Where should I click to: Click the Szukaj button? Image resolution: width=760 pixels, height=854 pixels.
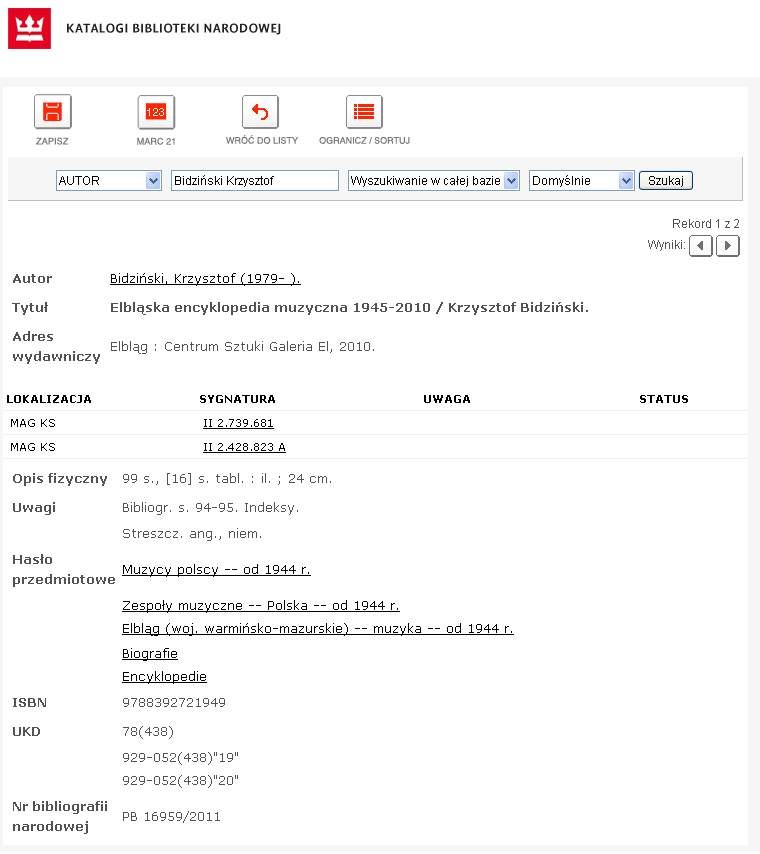pyautogui.click(x=666, y=180)
